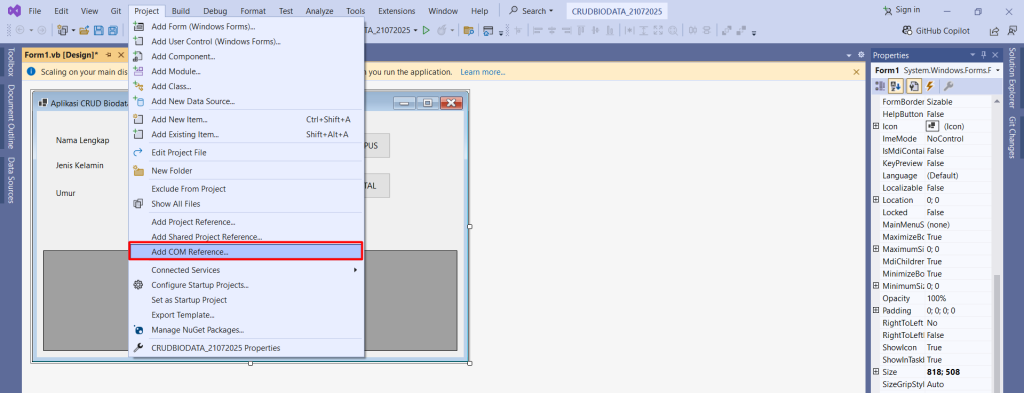Open the Document Outline side tab
Viewport: 1024px width, 393px height.
10,117
